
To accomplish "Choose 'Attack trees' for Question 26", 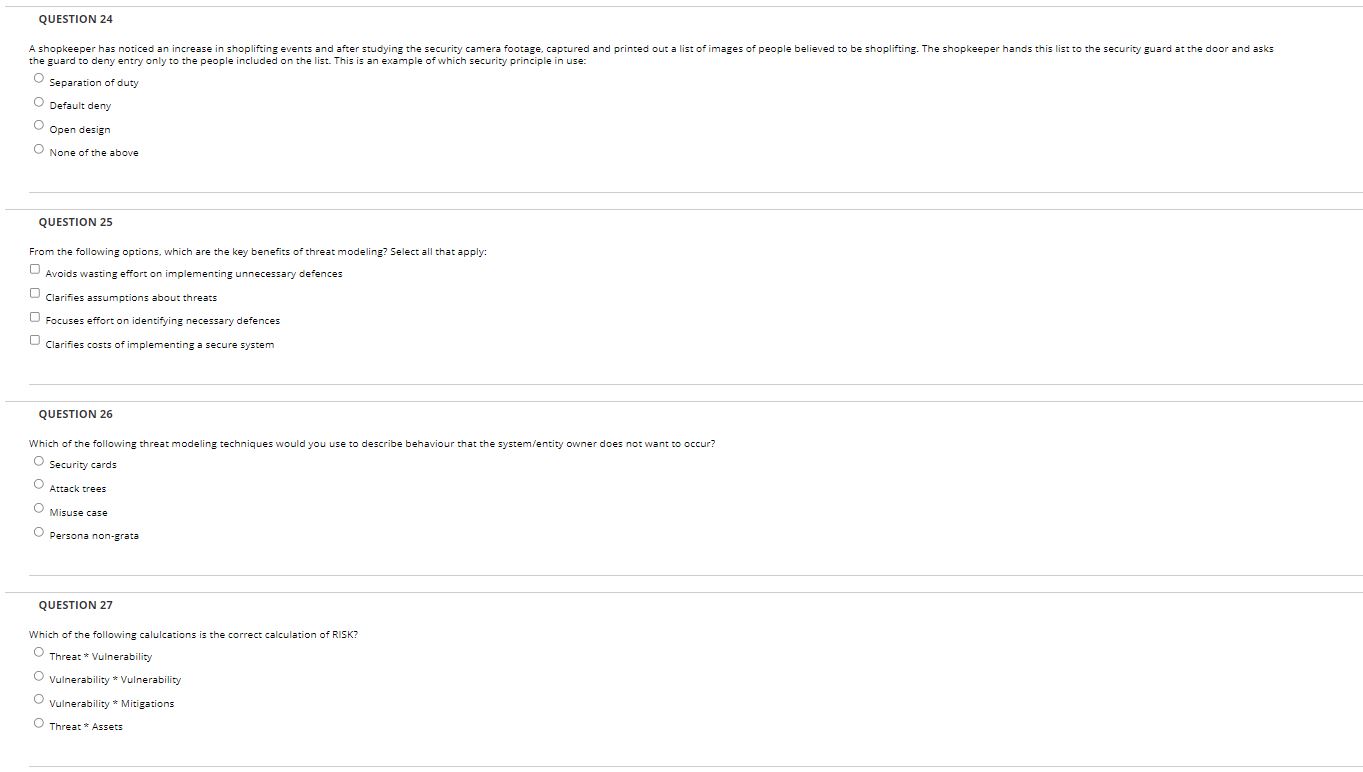I will pos(39,485).
